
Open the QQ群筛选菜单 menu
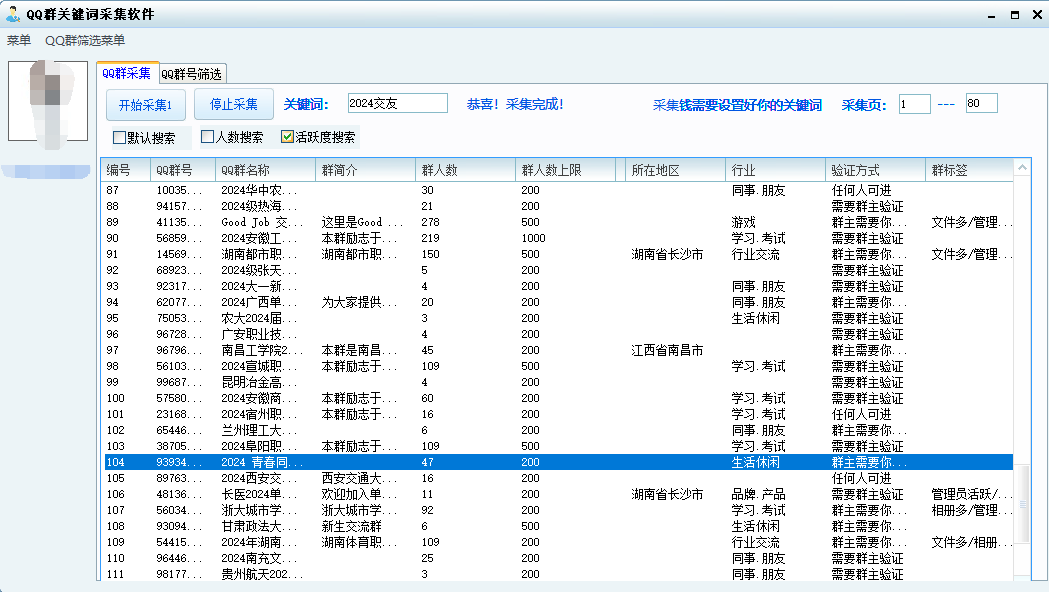[x=85, y=40]
